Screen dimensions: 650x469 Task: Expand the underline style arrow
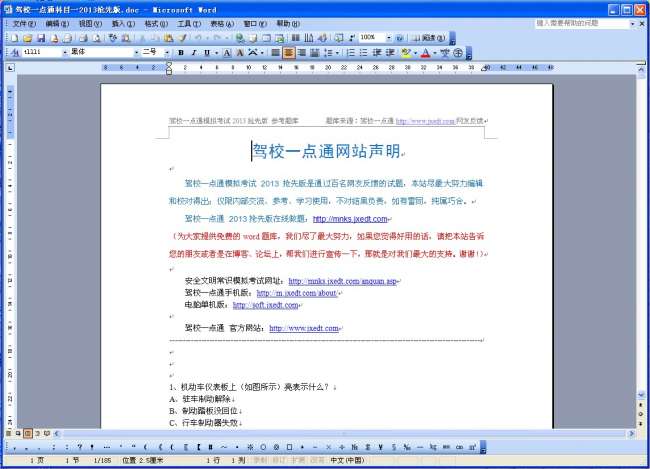point(216,53)
